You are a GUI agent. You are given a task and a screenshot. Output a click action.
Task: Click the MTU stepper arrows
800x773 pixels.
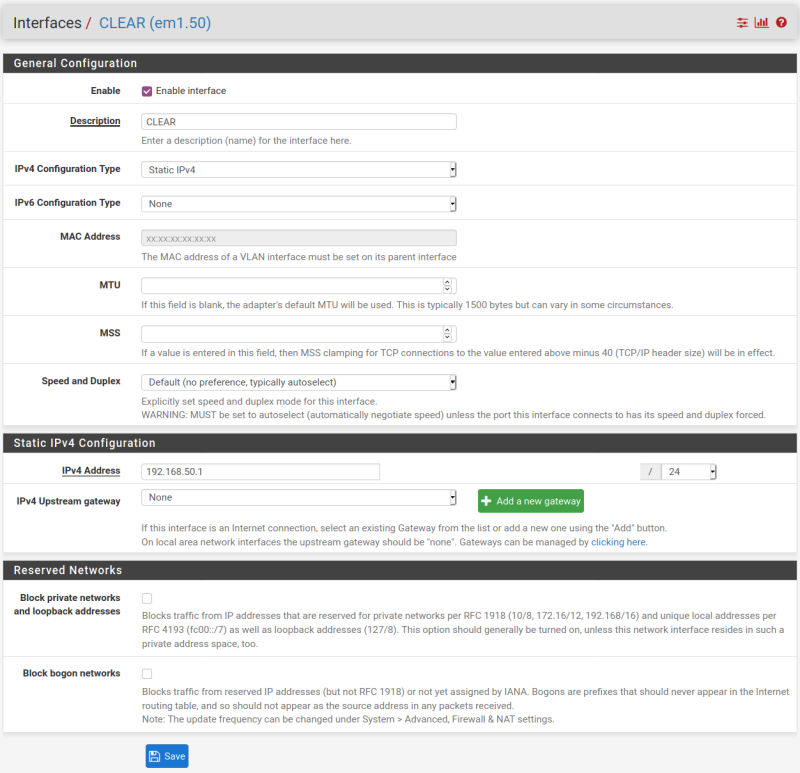447,285
